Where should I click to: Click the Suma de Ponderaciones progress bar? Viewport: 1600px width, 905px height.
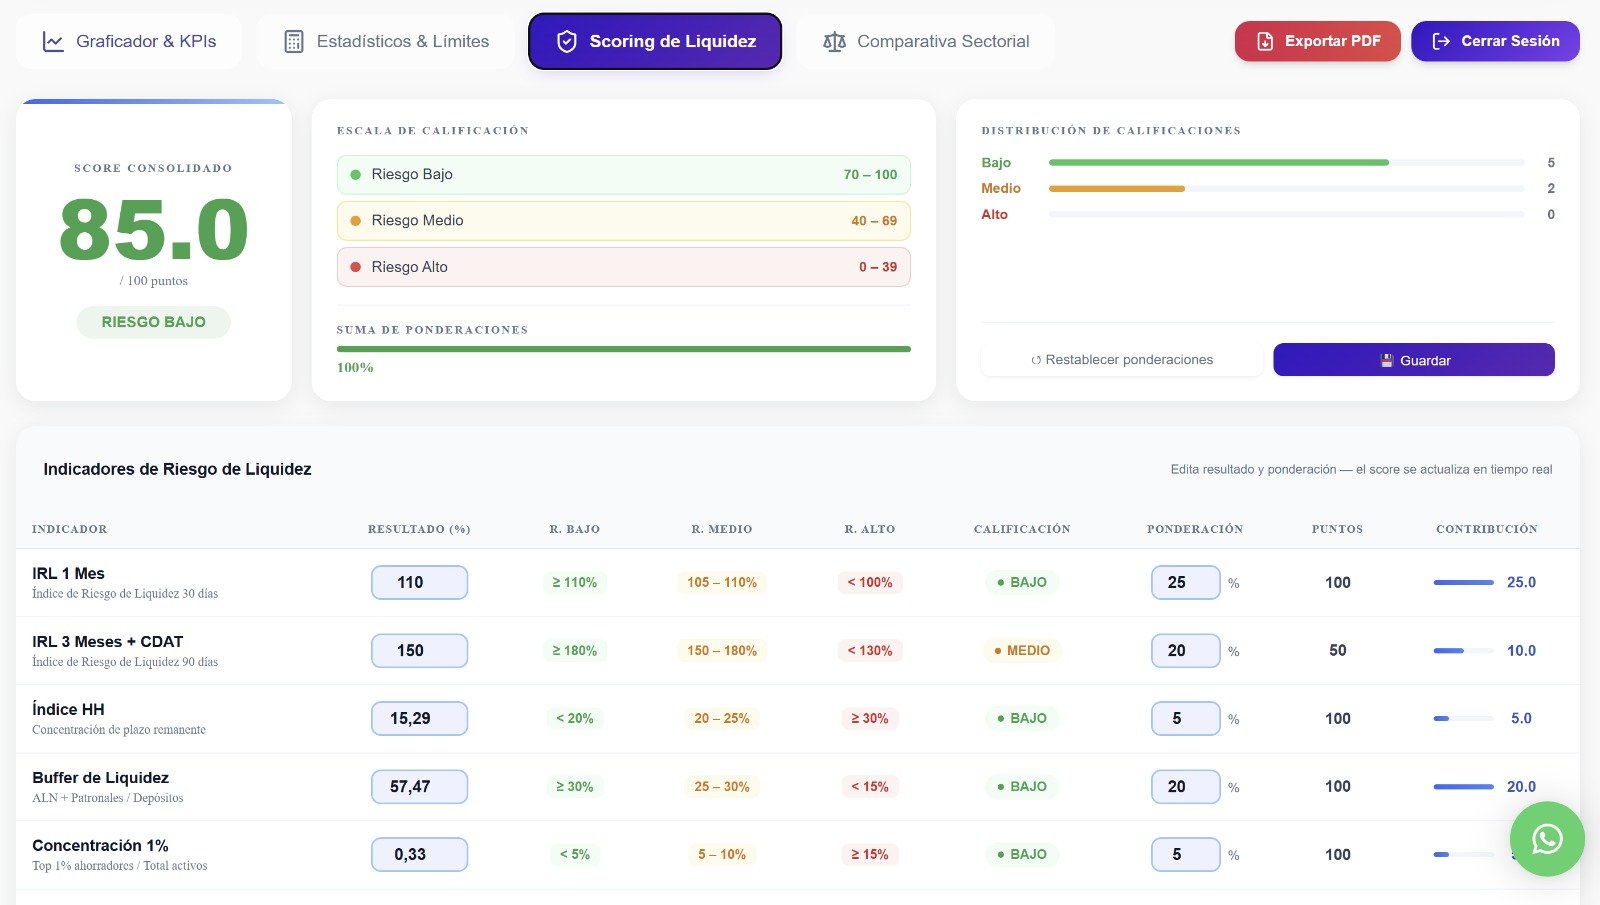coord(624,349)
